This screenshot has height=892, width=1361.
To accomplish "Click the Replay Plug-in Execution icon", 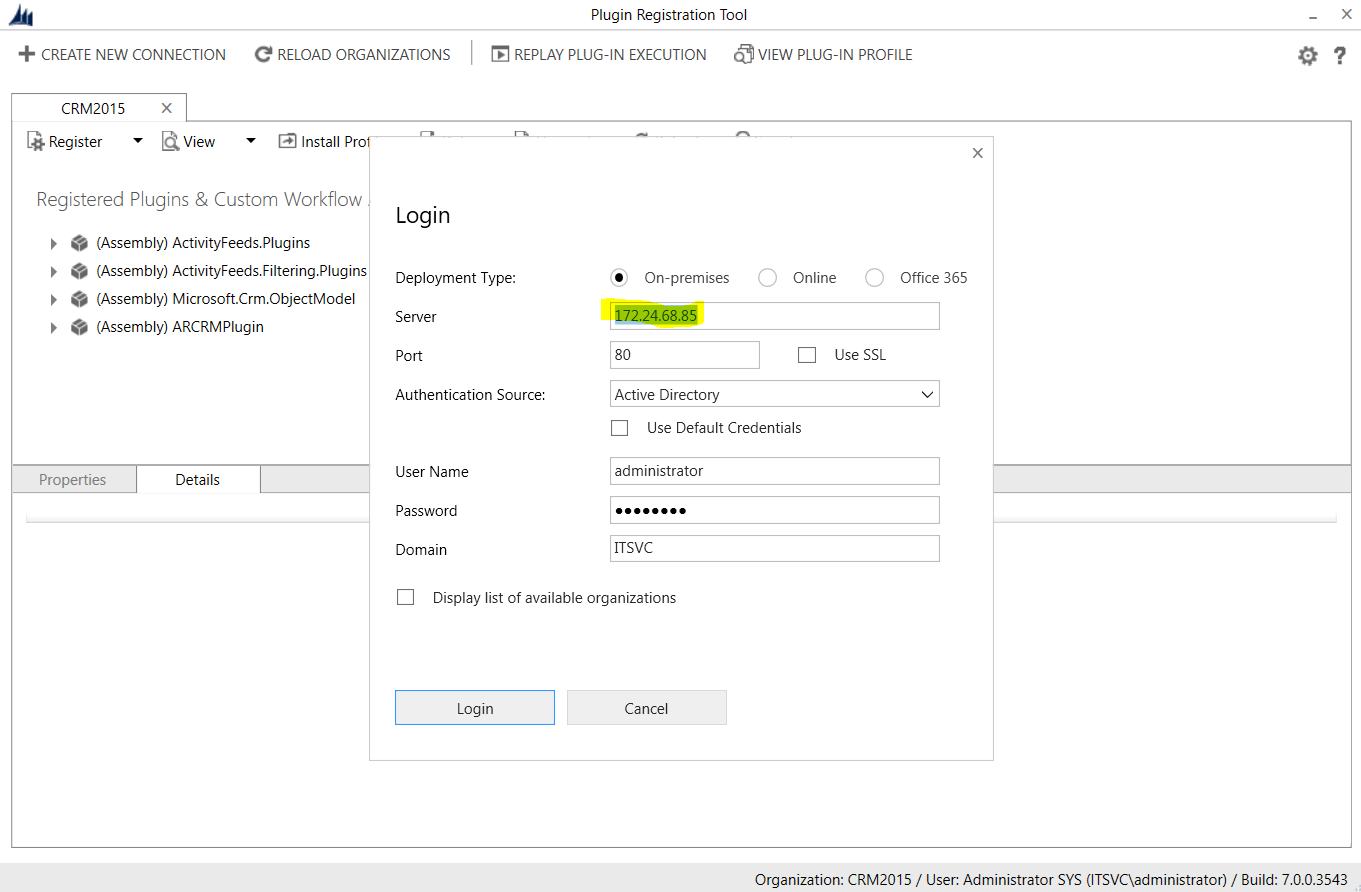I will click(500, 54).
